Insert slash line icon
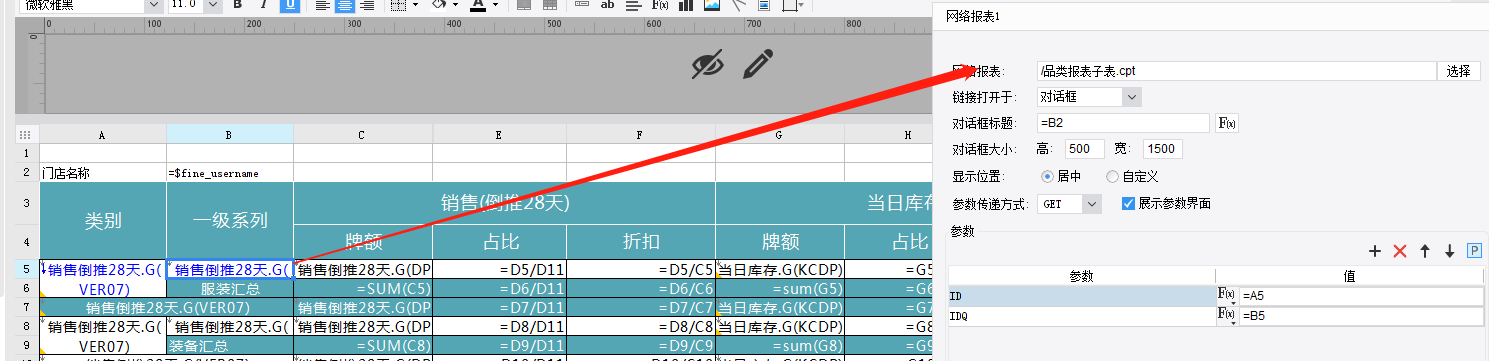This screenshot has width=1489, height=361. [738, 5]
